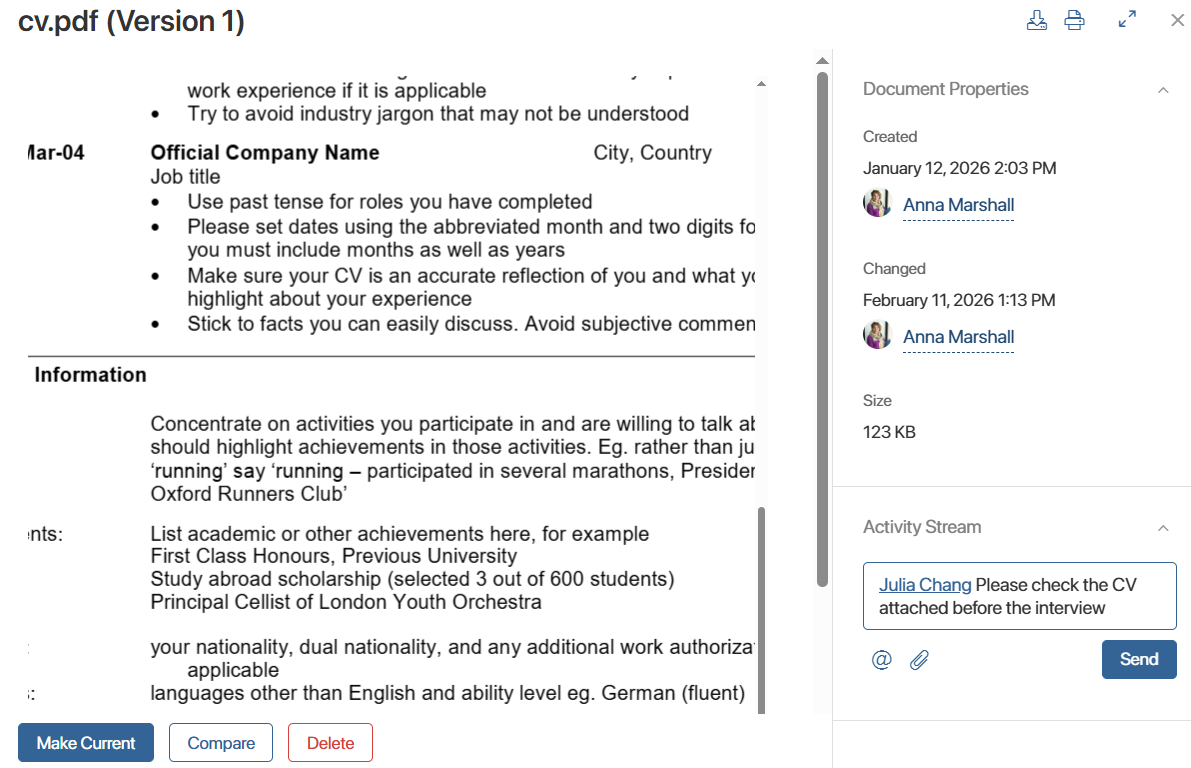Click Anna Marshall's avatar under Changed
The width and height of the screenshot is (1191, 768).
click(877, 335)
